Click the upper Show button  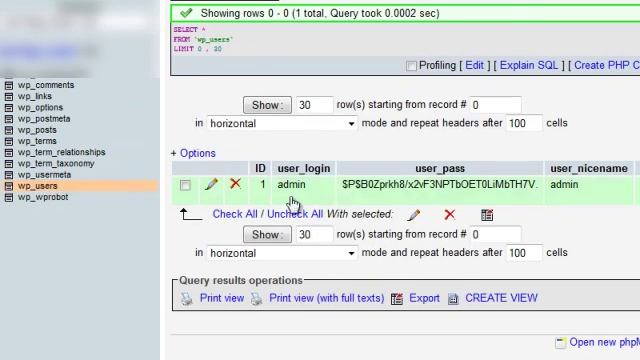point(267,105)
